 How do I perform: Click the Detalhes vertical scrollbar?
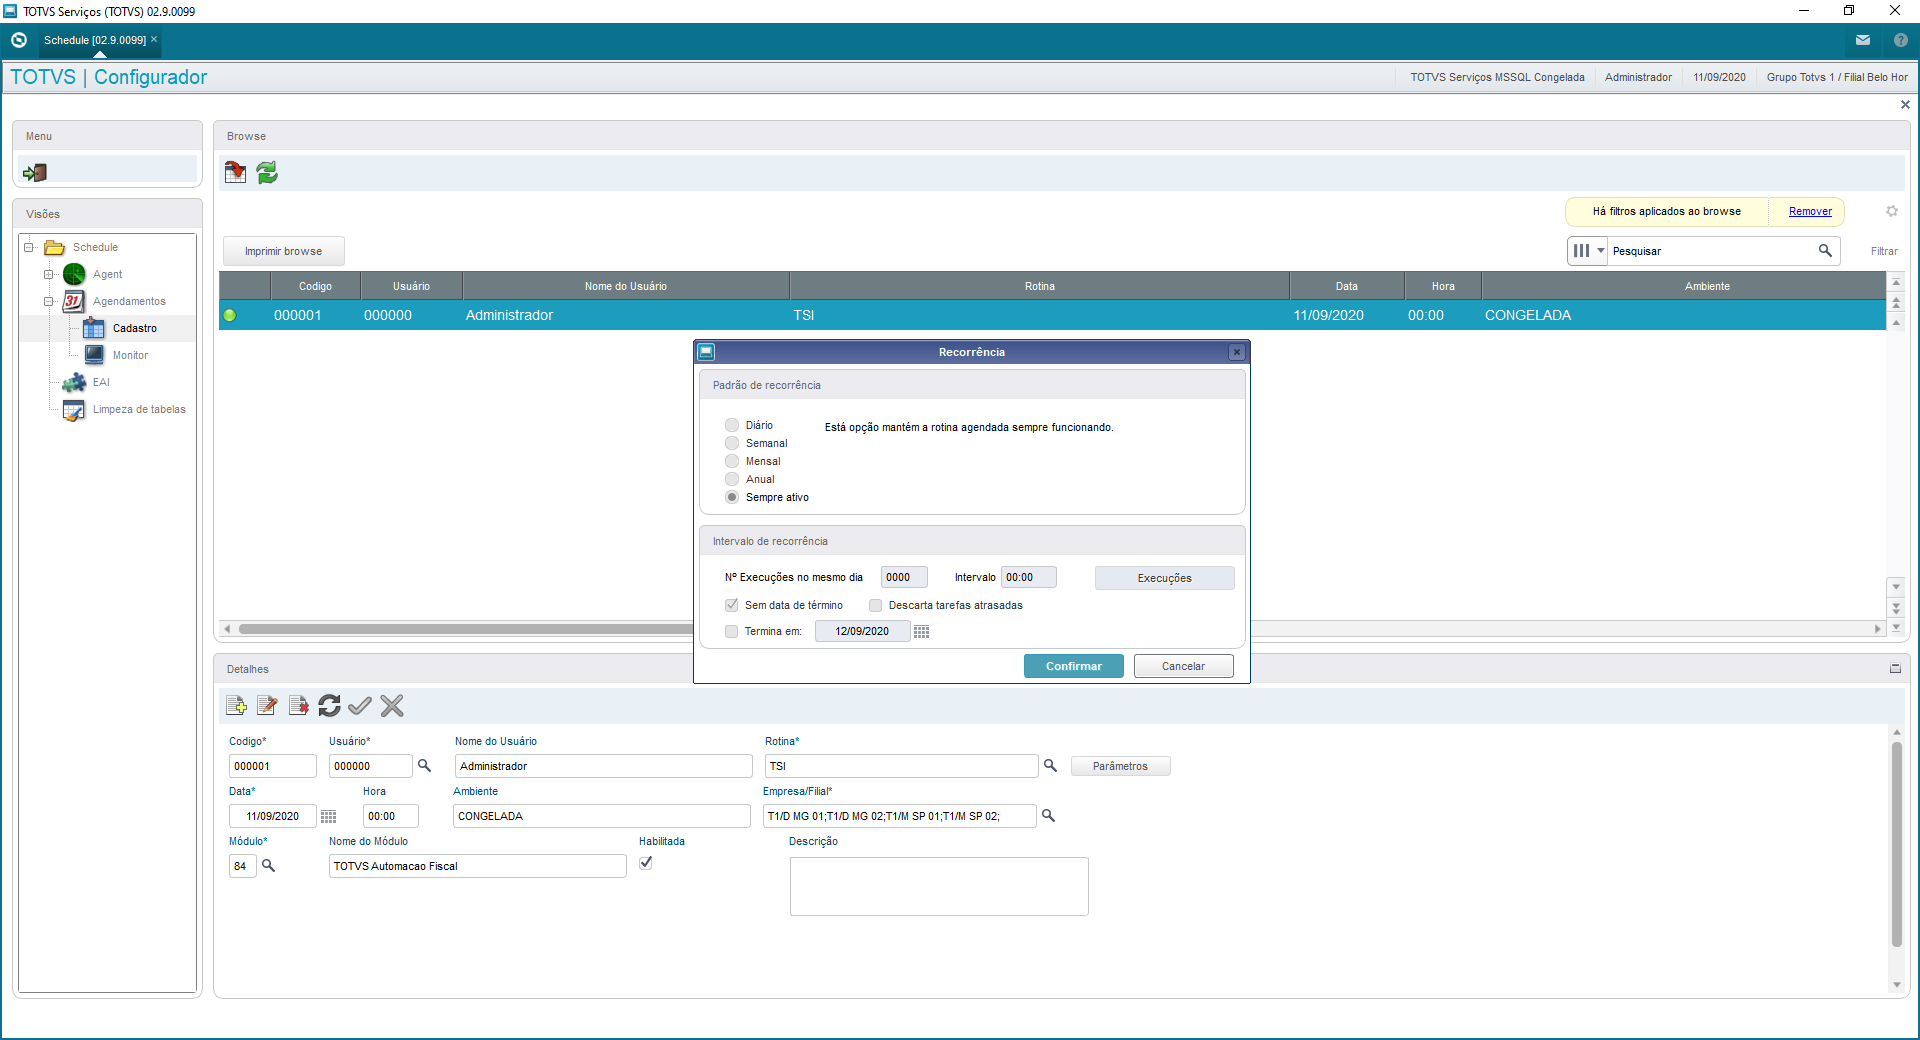(1896, 845)
